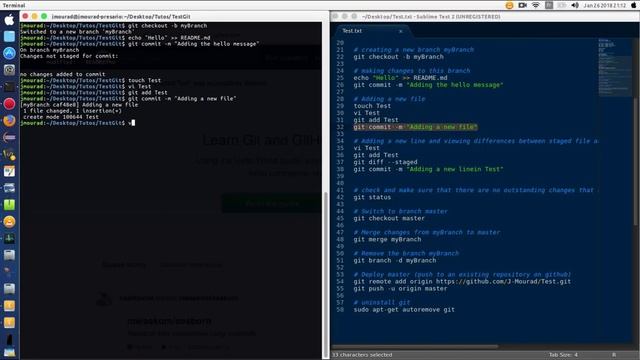Screen dimensions: 640x360
Task: Click line 42 'git status' in Sublime
Action: [x=372, y=197]
